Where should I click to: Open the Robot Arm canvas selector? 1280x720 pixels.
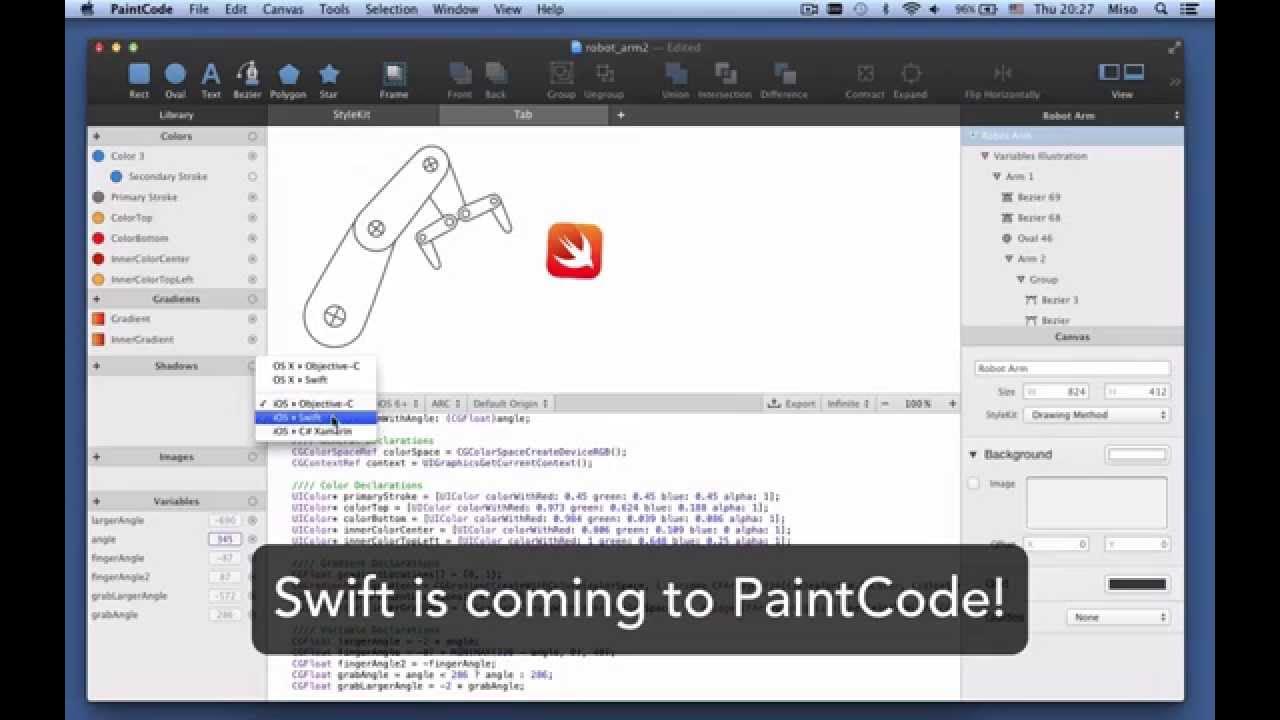click(1072, 115)
